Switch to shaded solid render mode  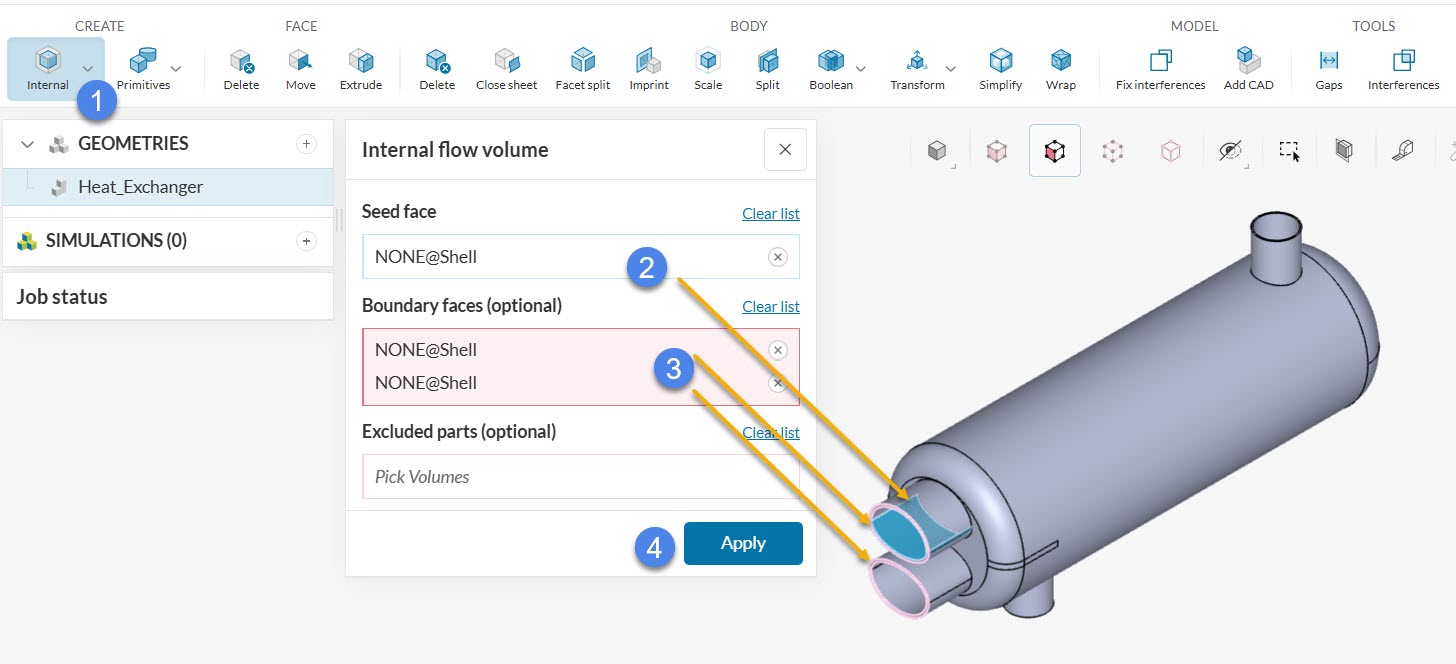[x=937, y=151]
